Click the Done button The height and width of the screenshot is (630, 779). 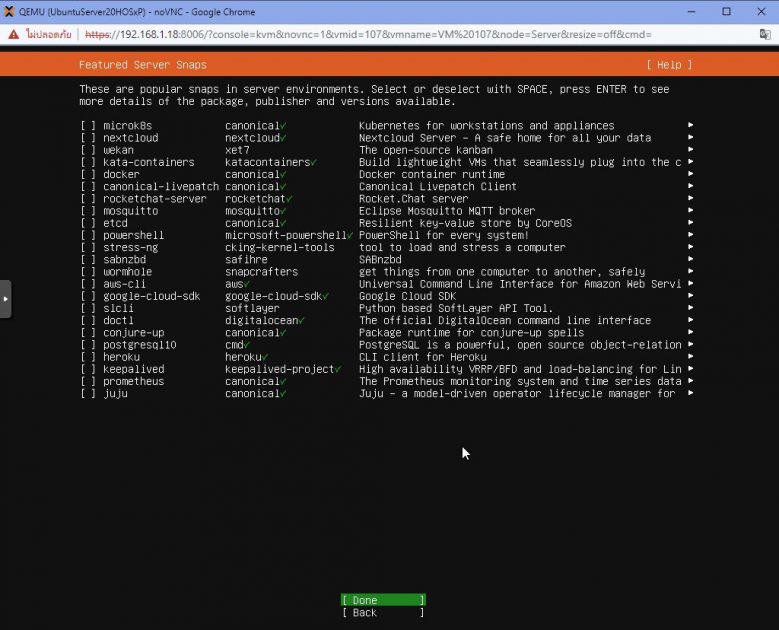pos(383,600)
